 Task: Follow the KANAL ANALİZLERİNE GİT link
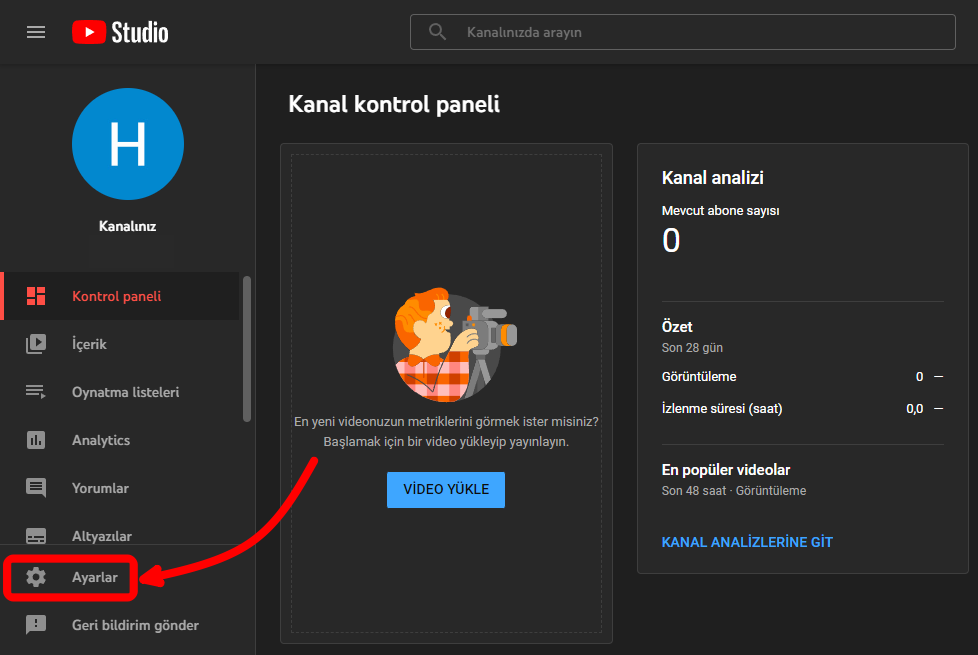(747, 542)
